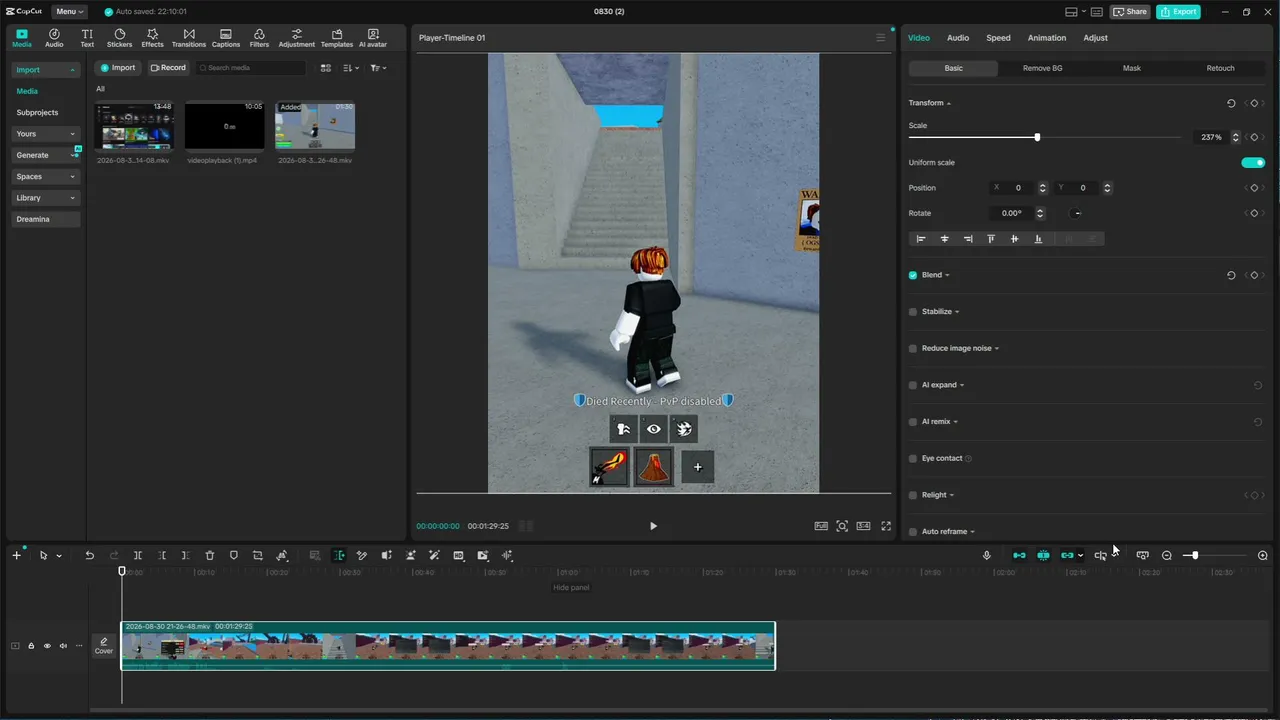Hide the video track with eye icon
Image resolution: width=1280 pixels, height=720 pixels.
tap(47, 646)
